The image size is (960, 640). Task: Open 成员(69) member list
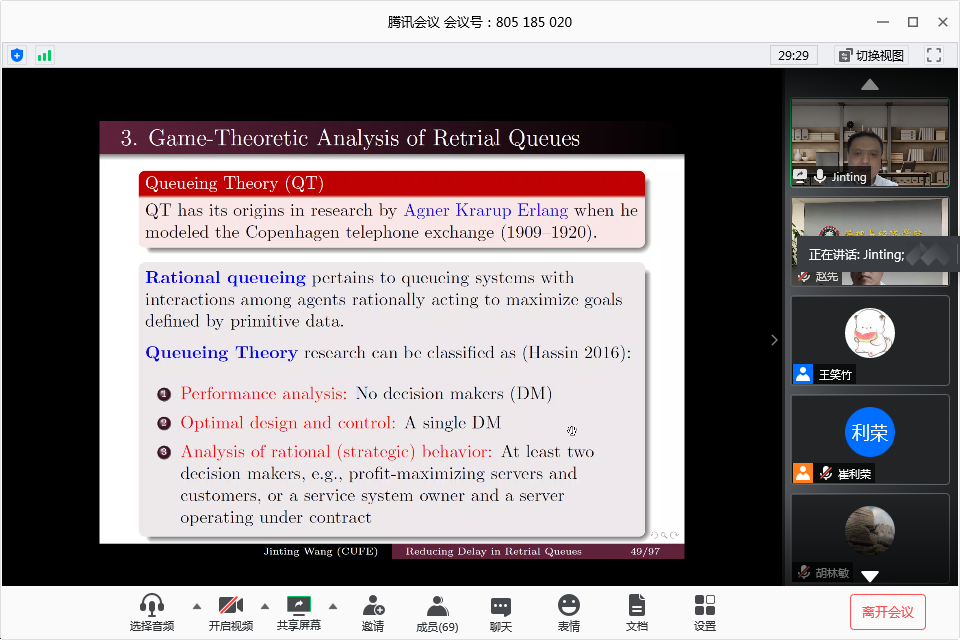coord(437,612)
